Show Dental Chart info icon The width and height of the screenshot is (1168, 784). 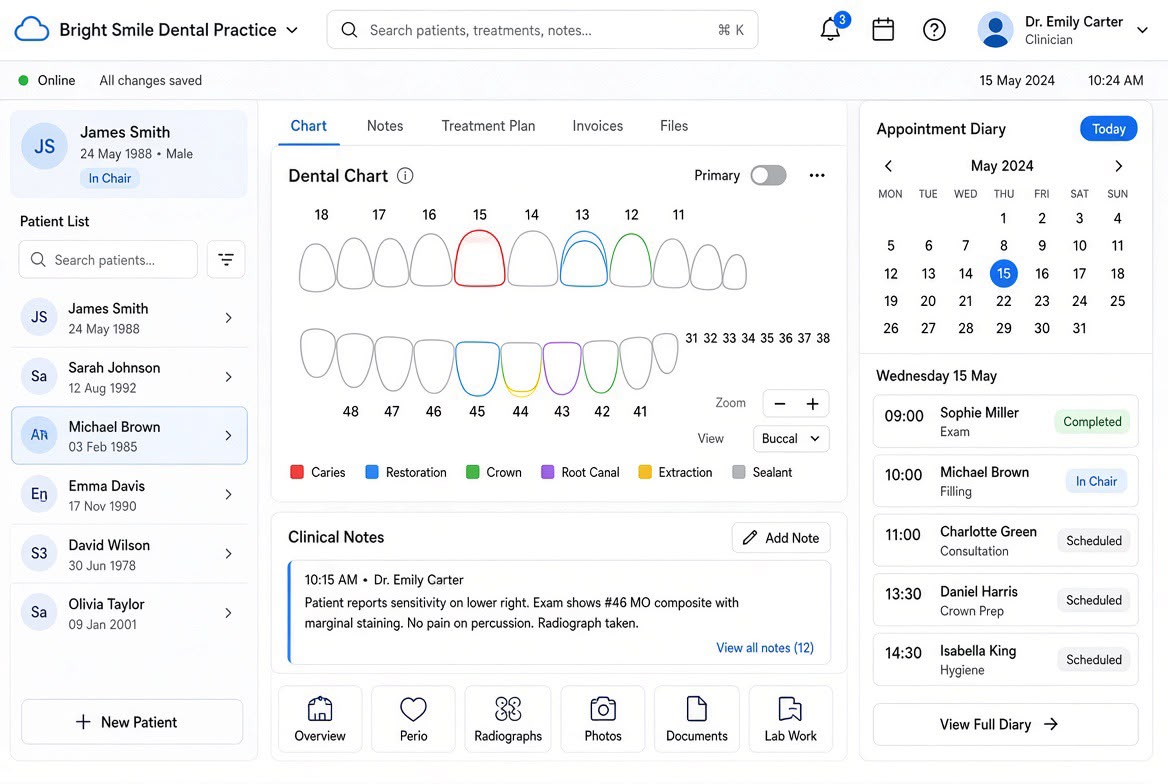[405, 176]
